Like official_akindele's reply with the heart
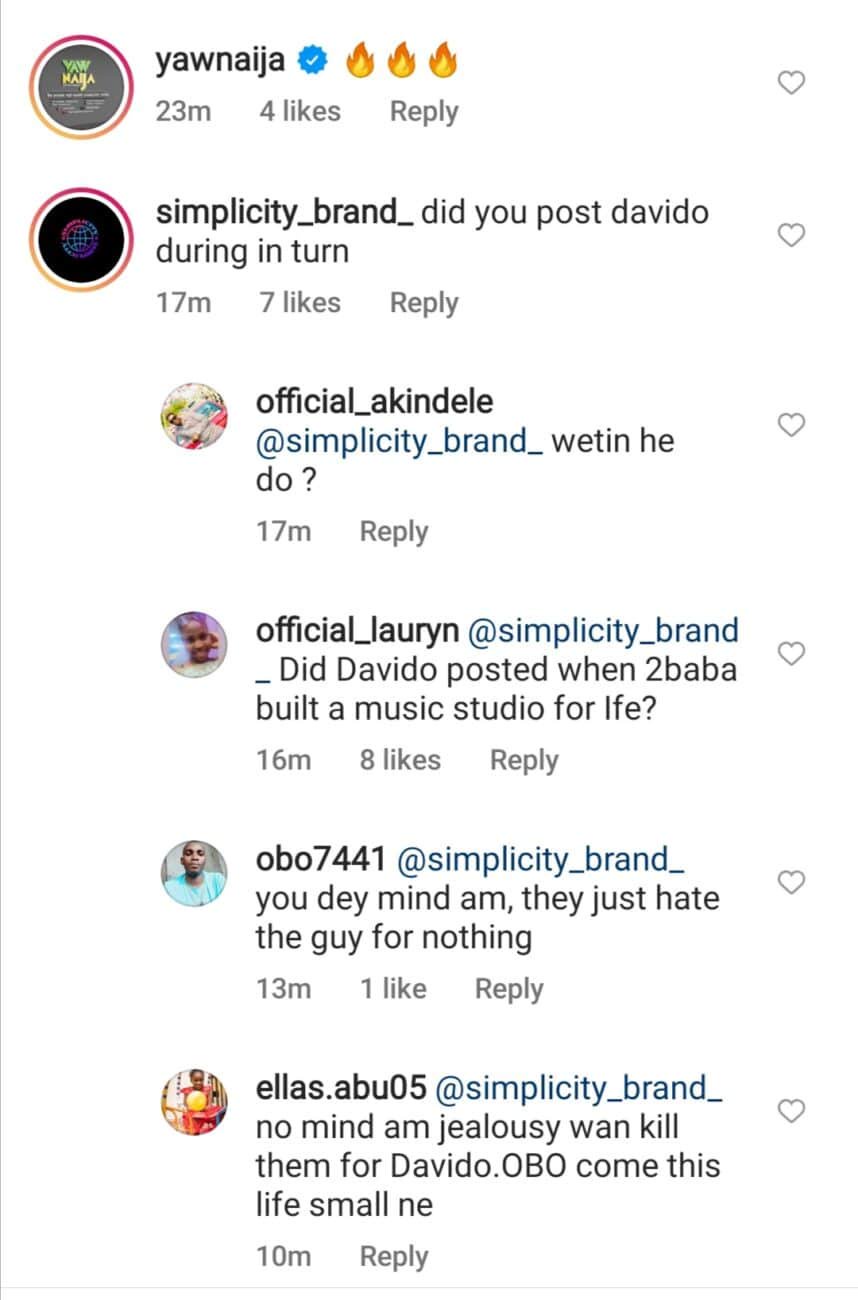This screenshot has height=1300, width=858. coord(791,425)
